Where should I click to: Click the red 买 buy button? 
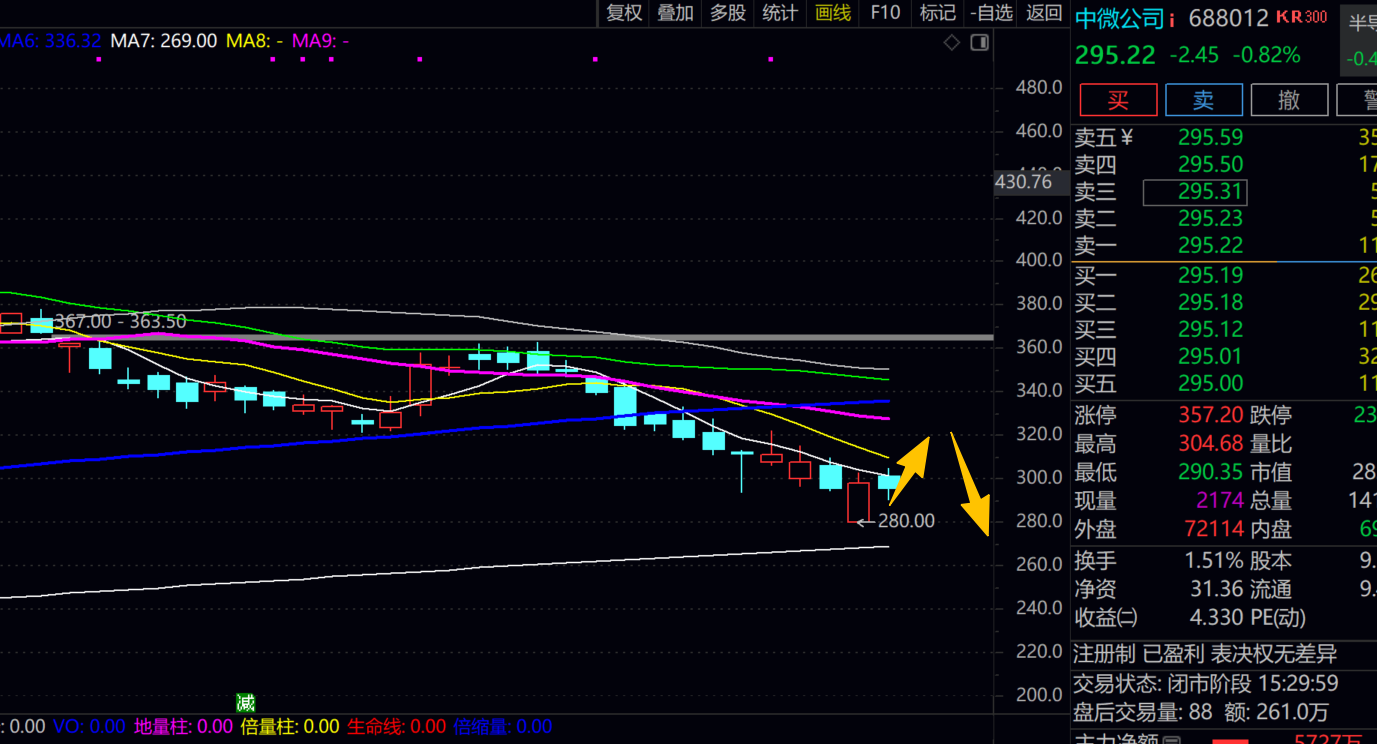click(x=1118, y=100)
